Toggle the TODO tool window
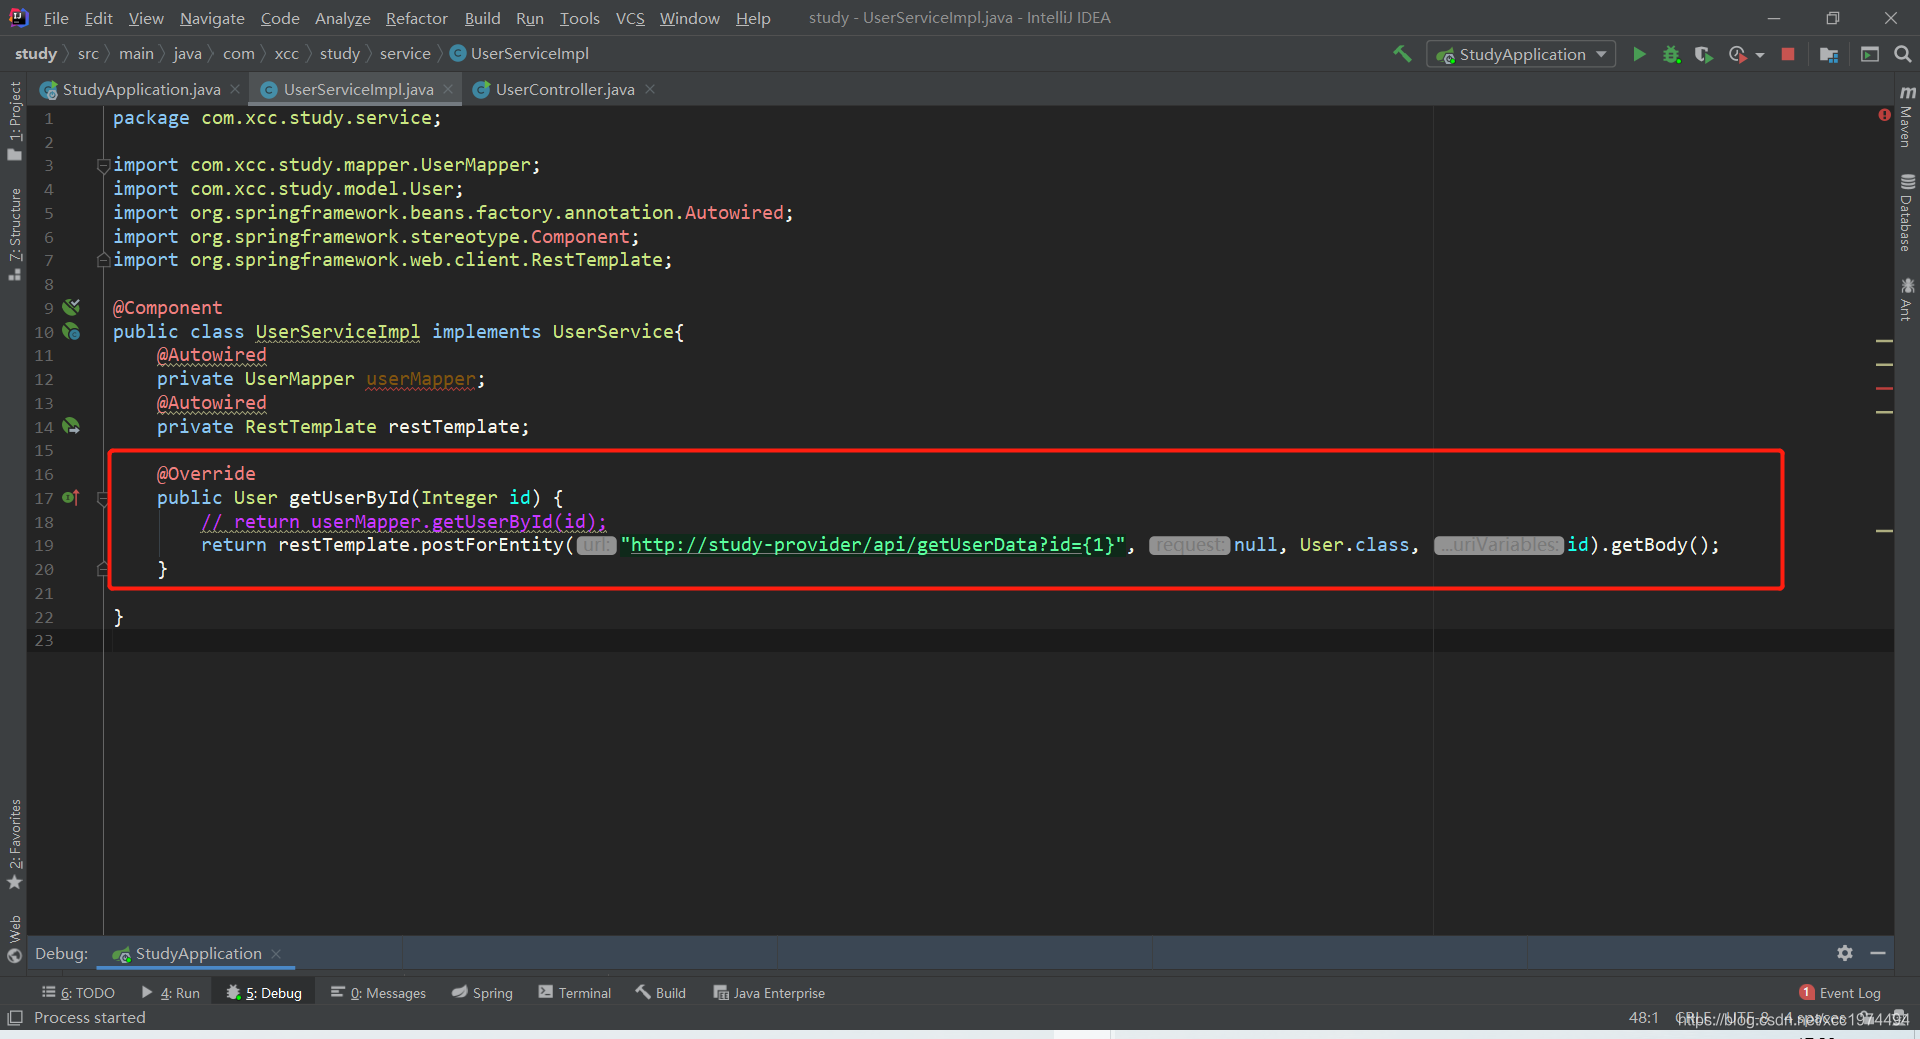Image resolution: width=1920 pixels, height=1039 pixels. 78,992
